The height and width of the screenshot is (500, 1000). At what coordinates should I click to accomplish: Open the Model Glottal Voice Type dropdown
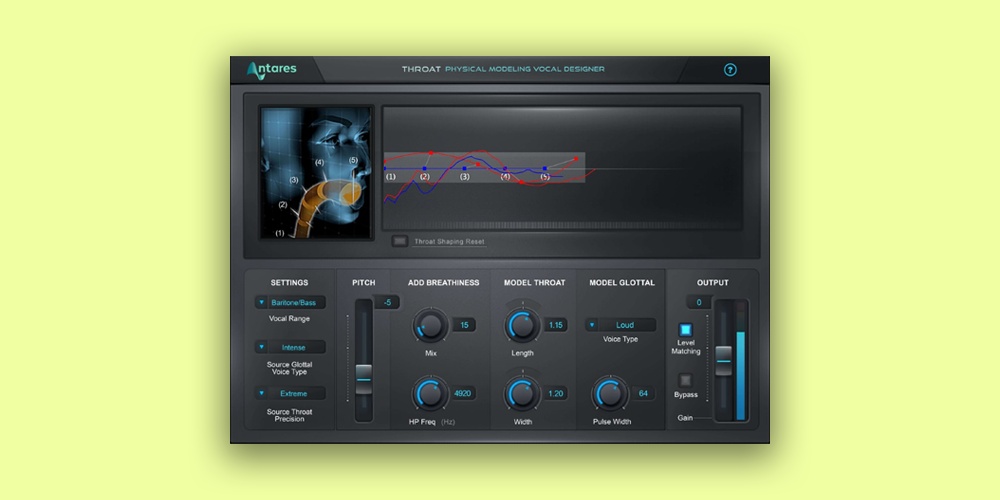coord(620,325)
